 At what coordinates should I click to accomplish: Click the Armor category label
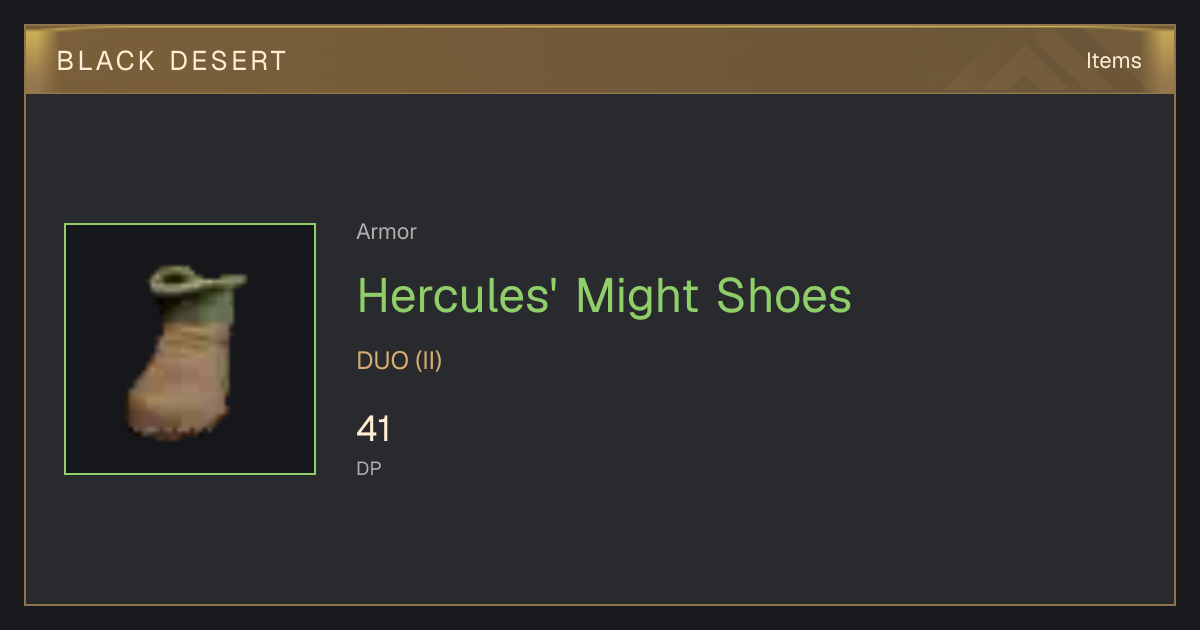(x=386, y=232)
